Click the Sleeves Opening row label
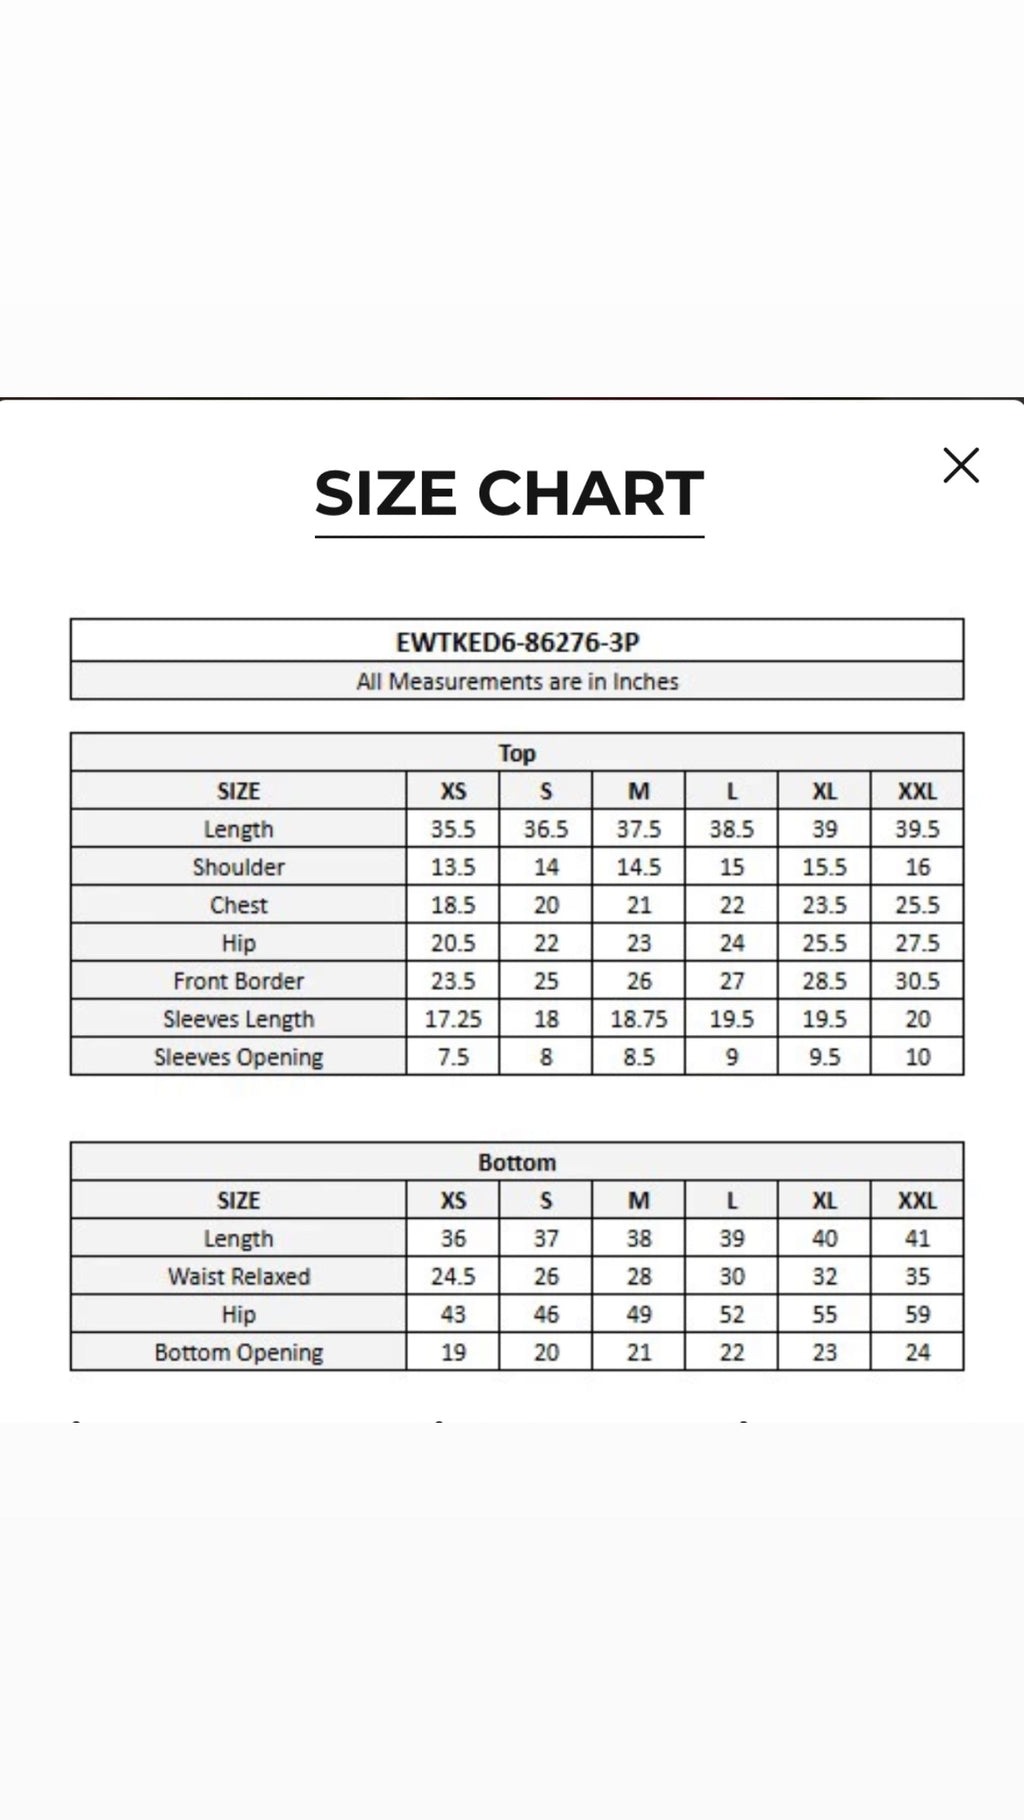 pos(239,1057)
